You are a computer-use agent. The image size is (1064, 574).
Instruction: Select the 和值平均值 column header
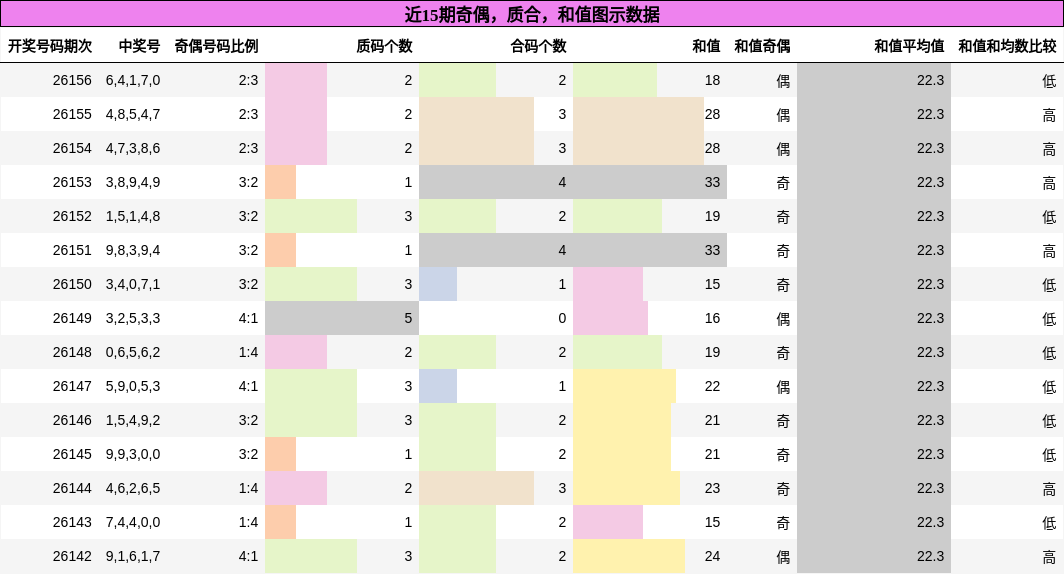click(x=909, y=46)
